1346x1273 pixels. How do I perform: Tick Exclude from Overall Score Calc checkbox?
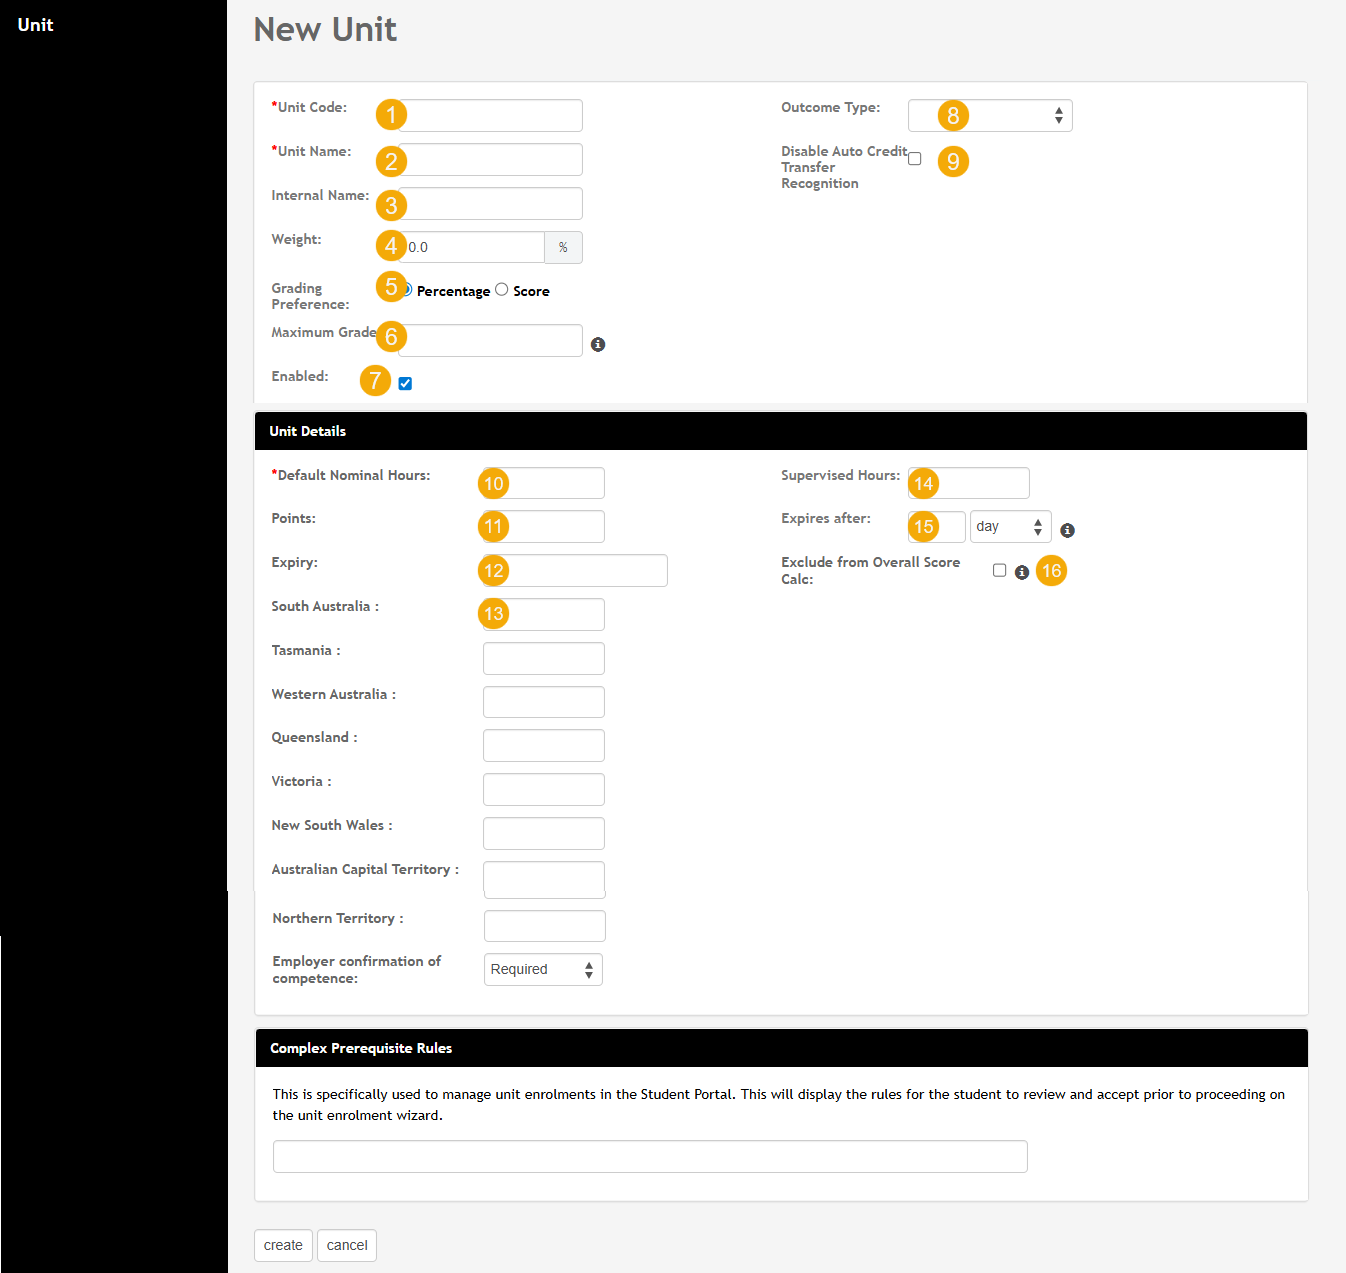coord(999,570)
